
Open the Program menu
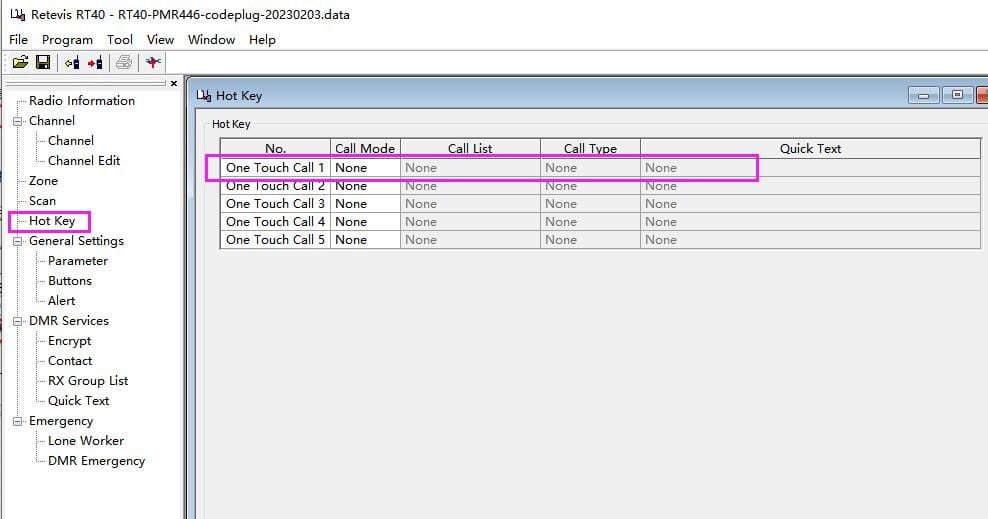click(67, 40)
